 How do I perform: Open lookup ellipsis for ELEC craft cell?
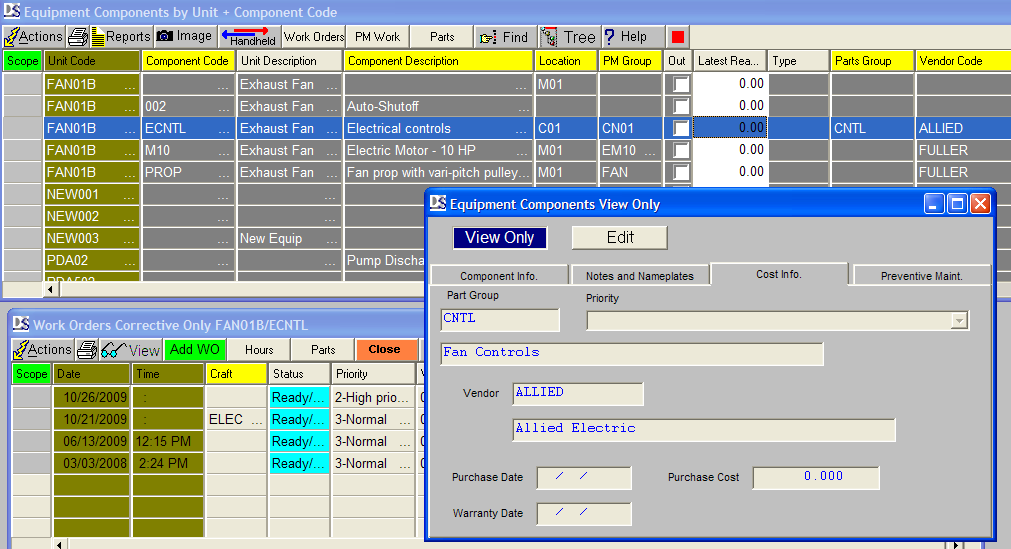point(259,420)
